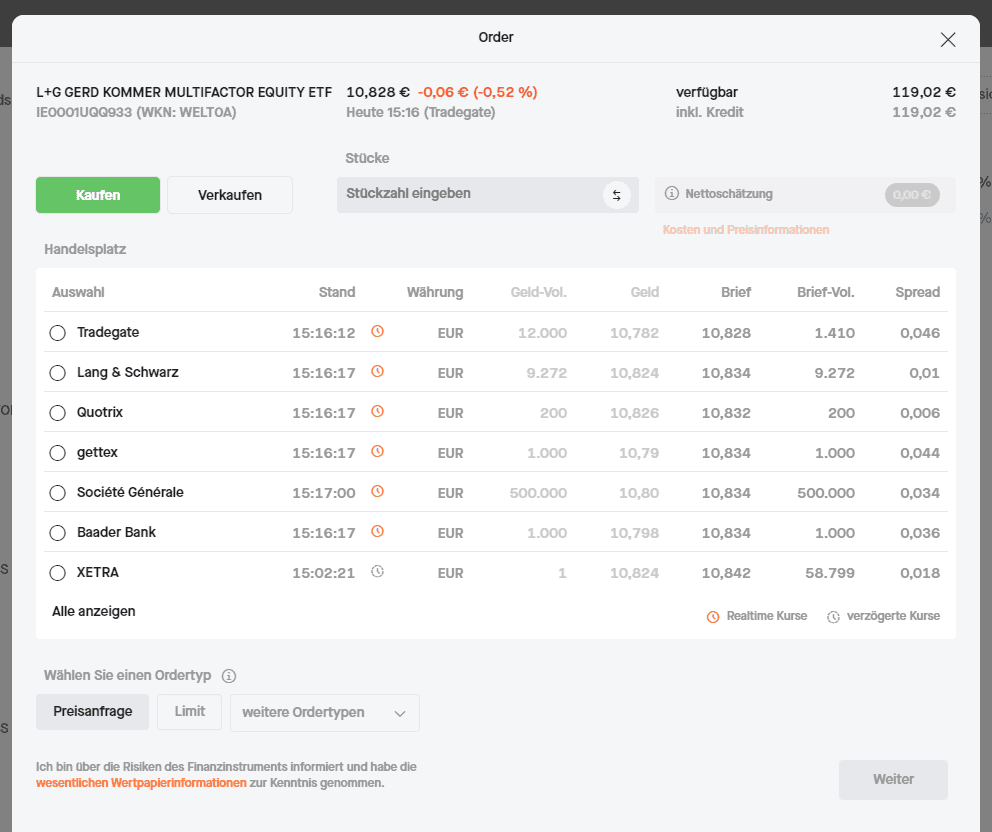The width and height of the screenshot is (992, 832).
Task: Click the Auswahl column header
Action: 78,292
